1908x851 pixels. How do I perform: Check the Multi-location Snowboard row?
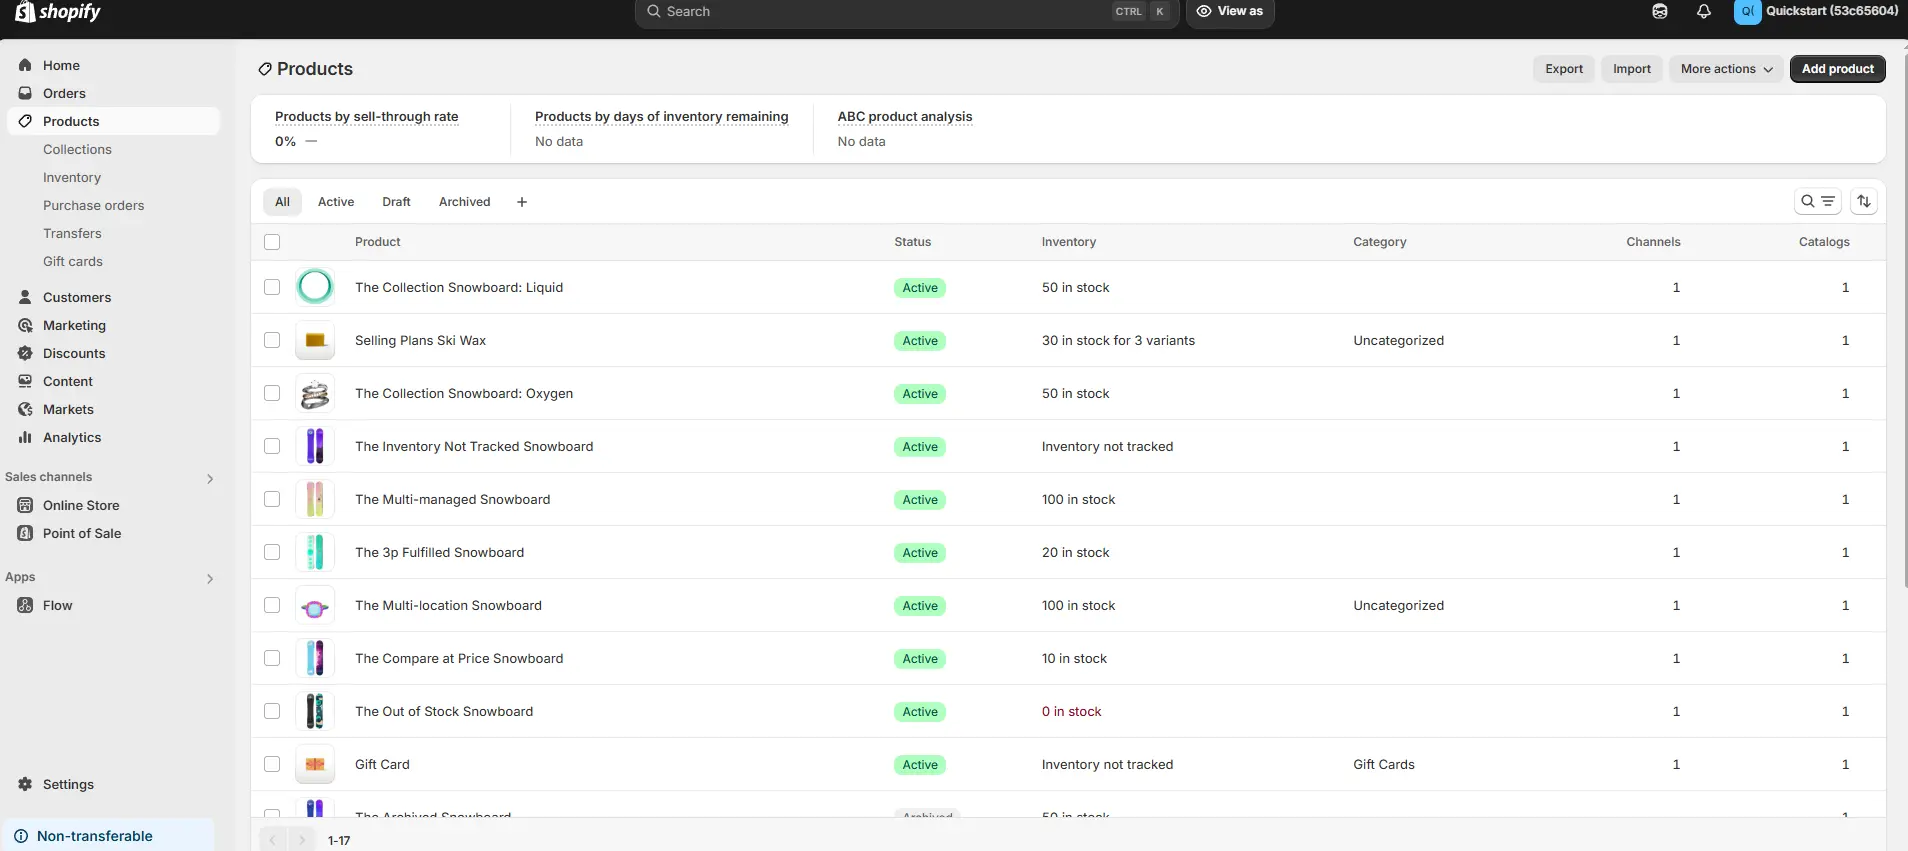click(272, 605)
